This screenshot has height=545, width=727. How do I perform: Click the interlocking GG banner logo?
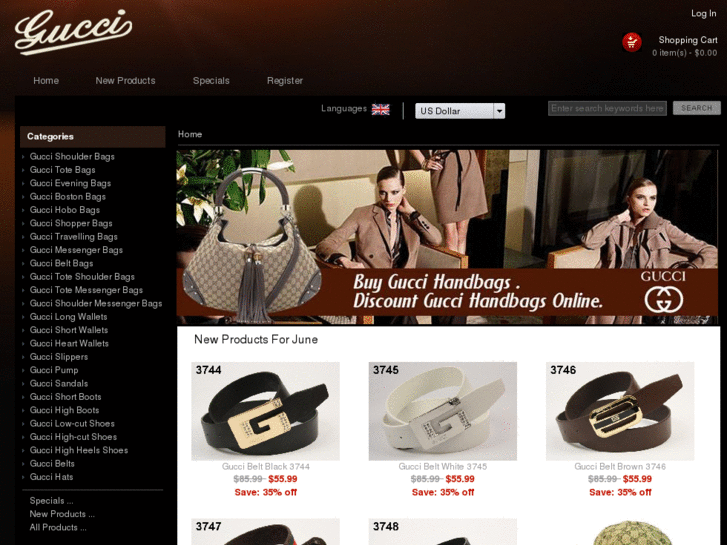[x=663, y=300]
